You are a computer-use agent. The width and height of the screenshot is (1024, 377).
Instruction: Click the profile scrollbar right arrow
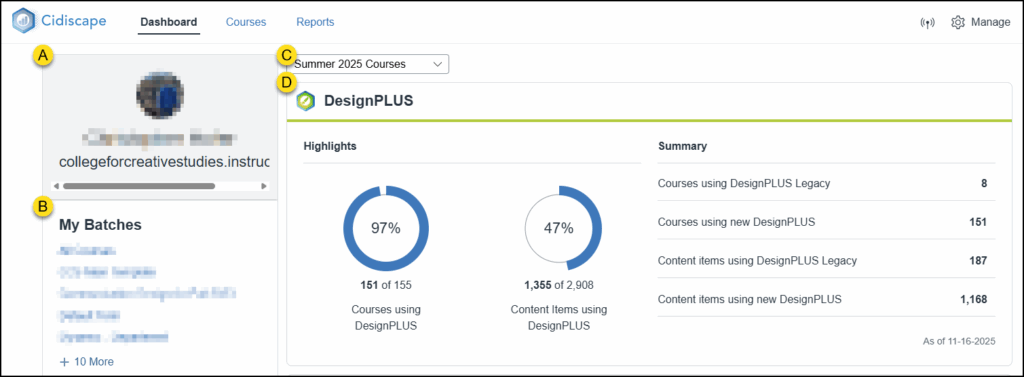point(264,186)
